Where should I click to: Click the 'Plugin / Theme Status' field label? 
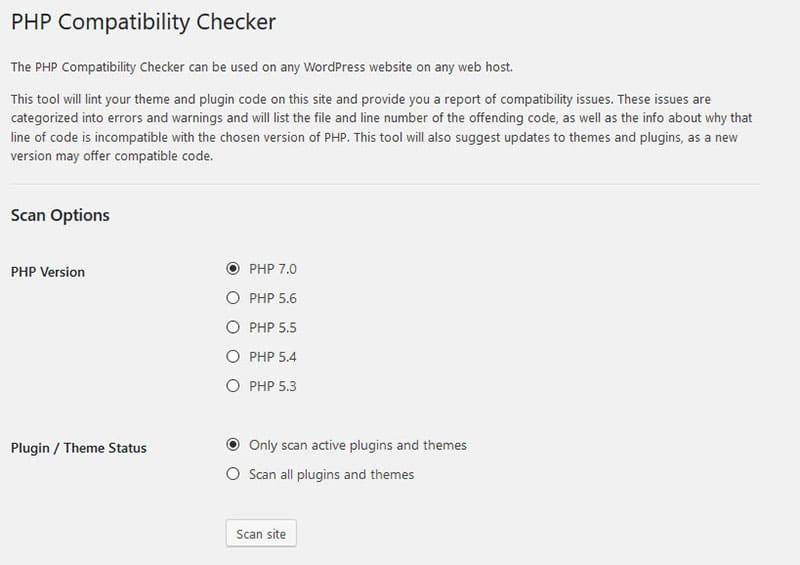point(78,448)
